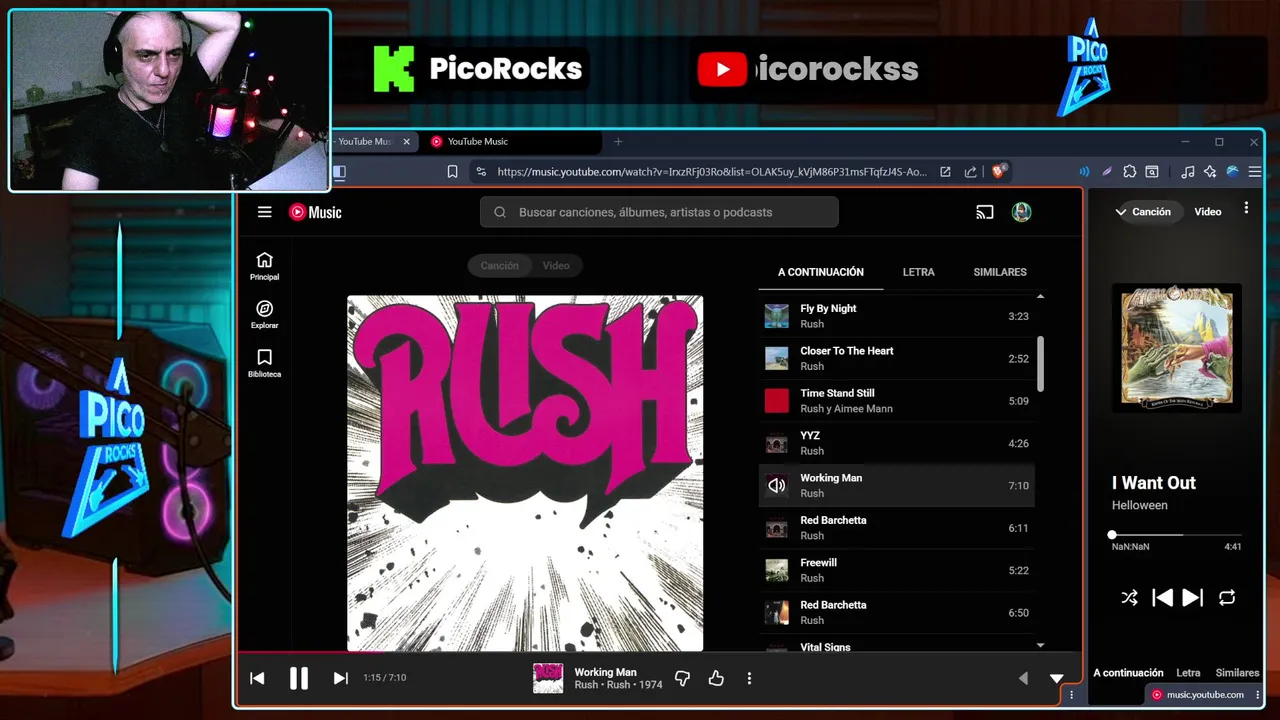Open Biblioteca in the sidebar
This screenshot has width=1280, height=720.
pos(264,363)
